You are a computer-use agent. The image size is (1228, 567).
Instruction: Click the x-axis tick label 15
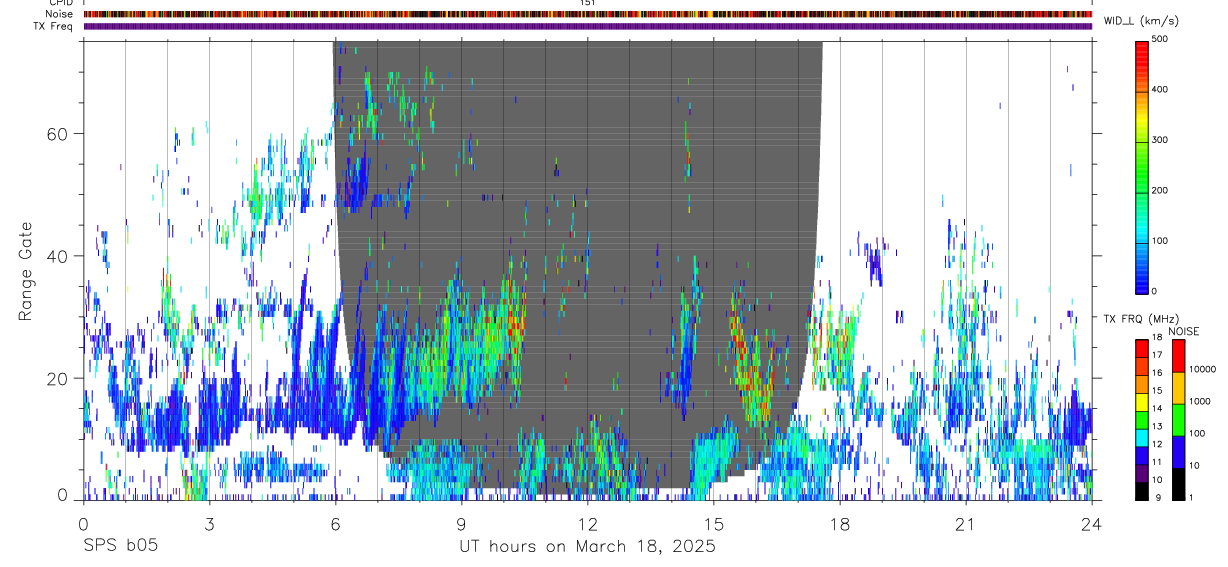pos(713,524)
